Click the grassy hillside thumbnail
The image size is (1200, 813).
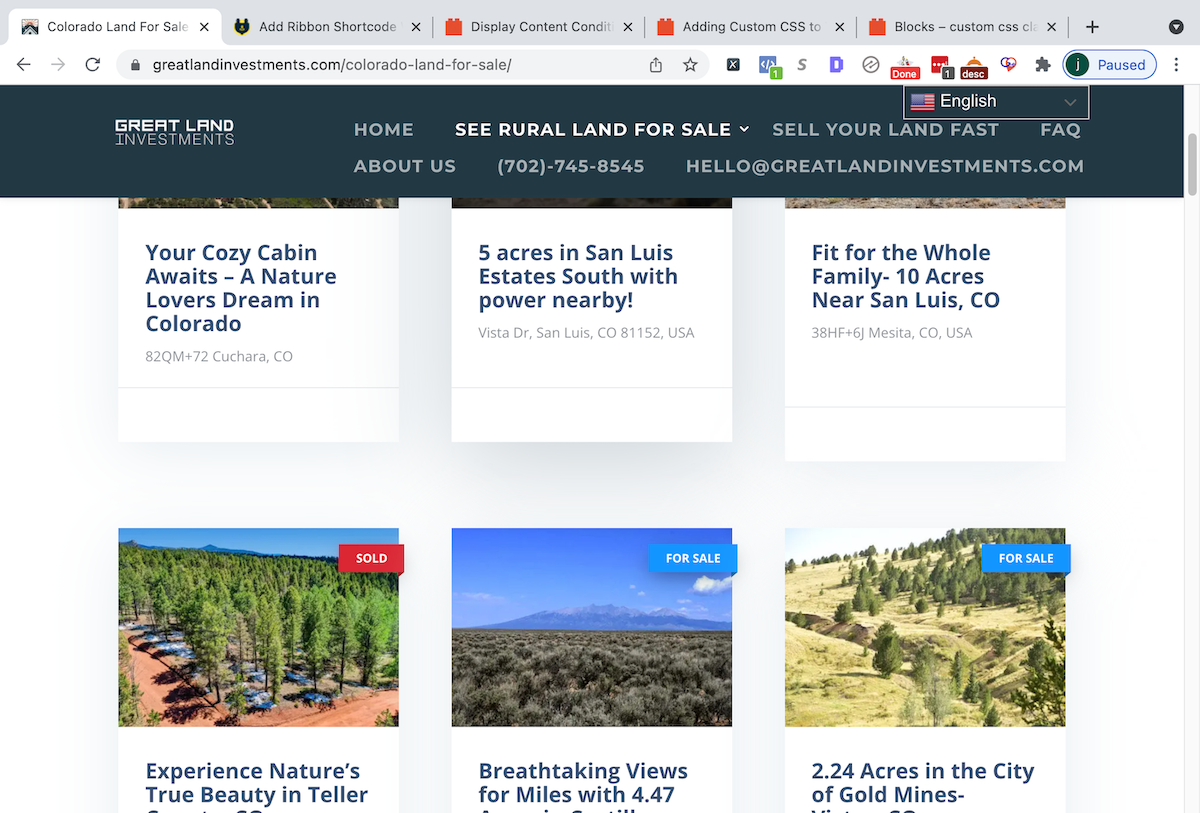[925, 627]
